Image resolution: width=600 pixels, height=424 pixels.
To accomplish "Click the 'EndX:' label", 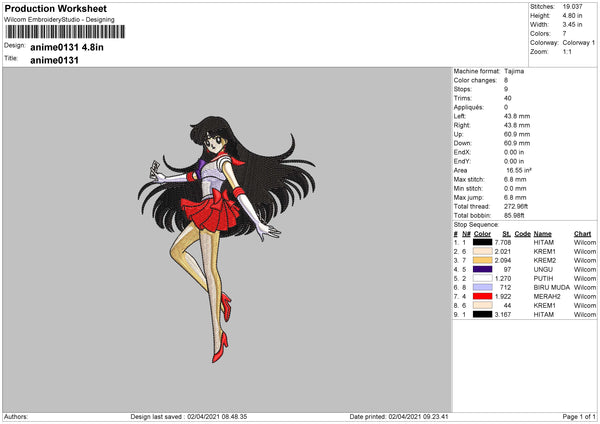I will 462,152.
